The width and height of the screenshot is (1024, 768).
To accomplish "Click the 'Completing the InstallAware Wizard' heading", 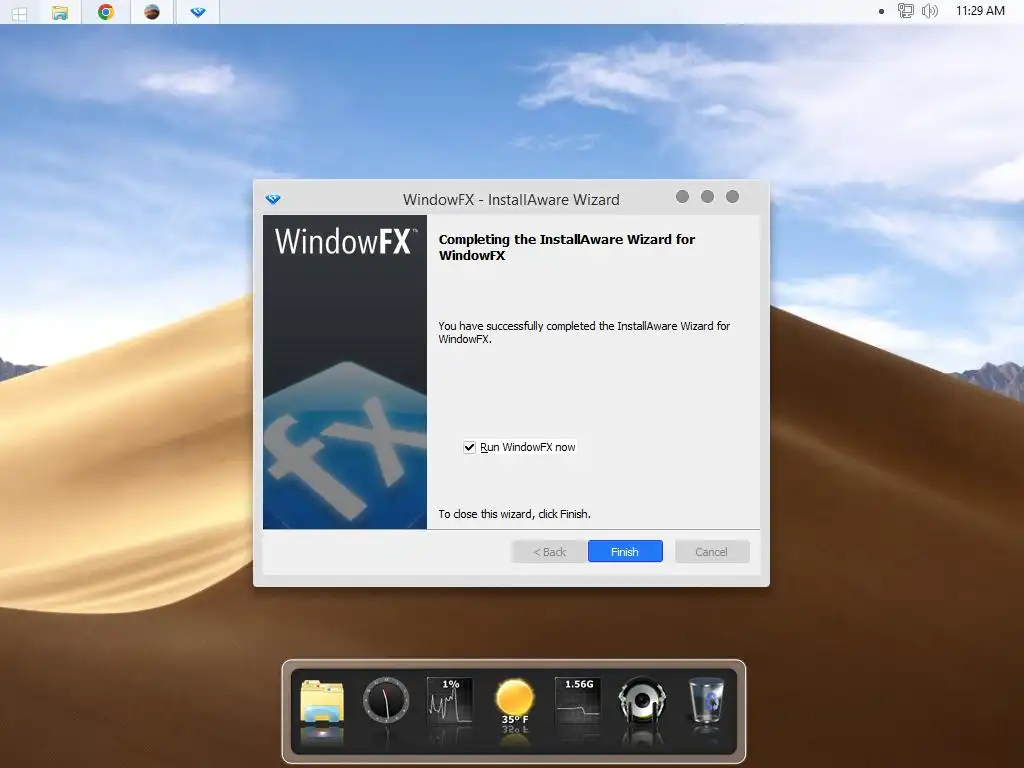I will click(x=567, y=247).
